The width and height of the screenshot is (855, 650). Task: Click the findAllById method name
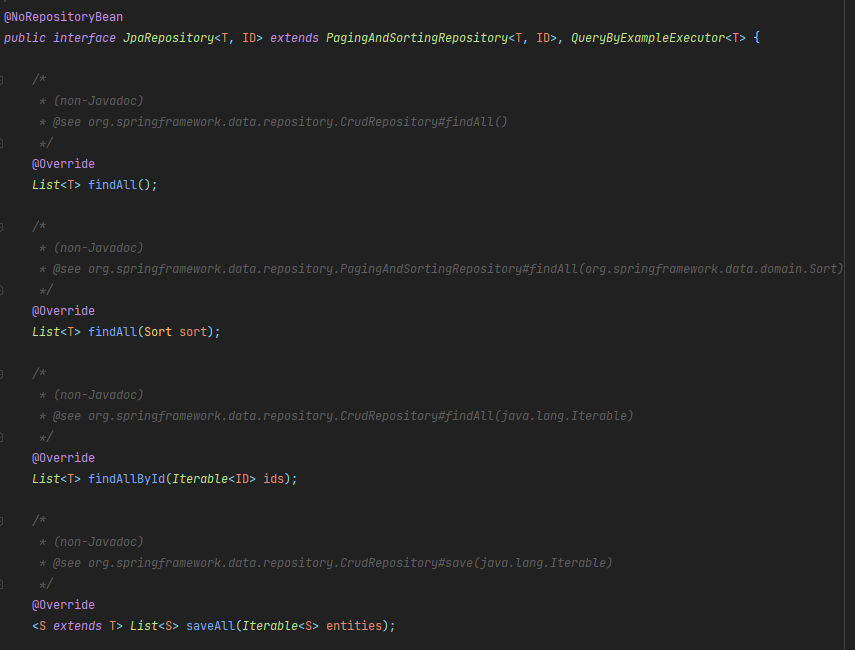tap(126, 479)
